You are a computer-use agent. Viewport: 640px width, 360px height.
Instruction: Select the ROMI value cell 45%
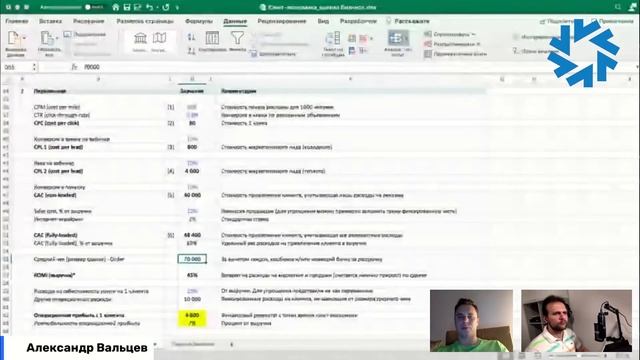click(x=192, y=275)
